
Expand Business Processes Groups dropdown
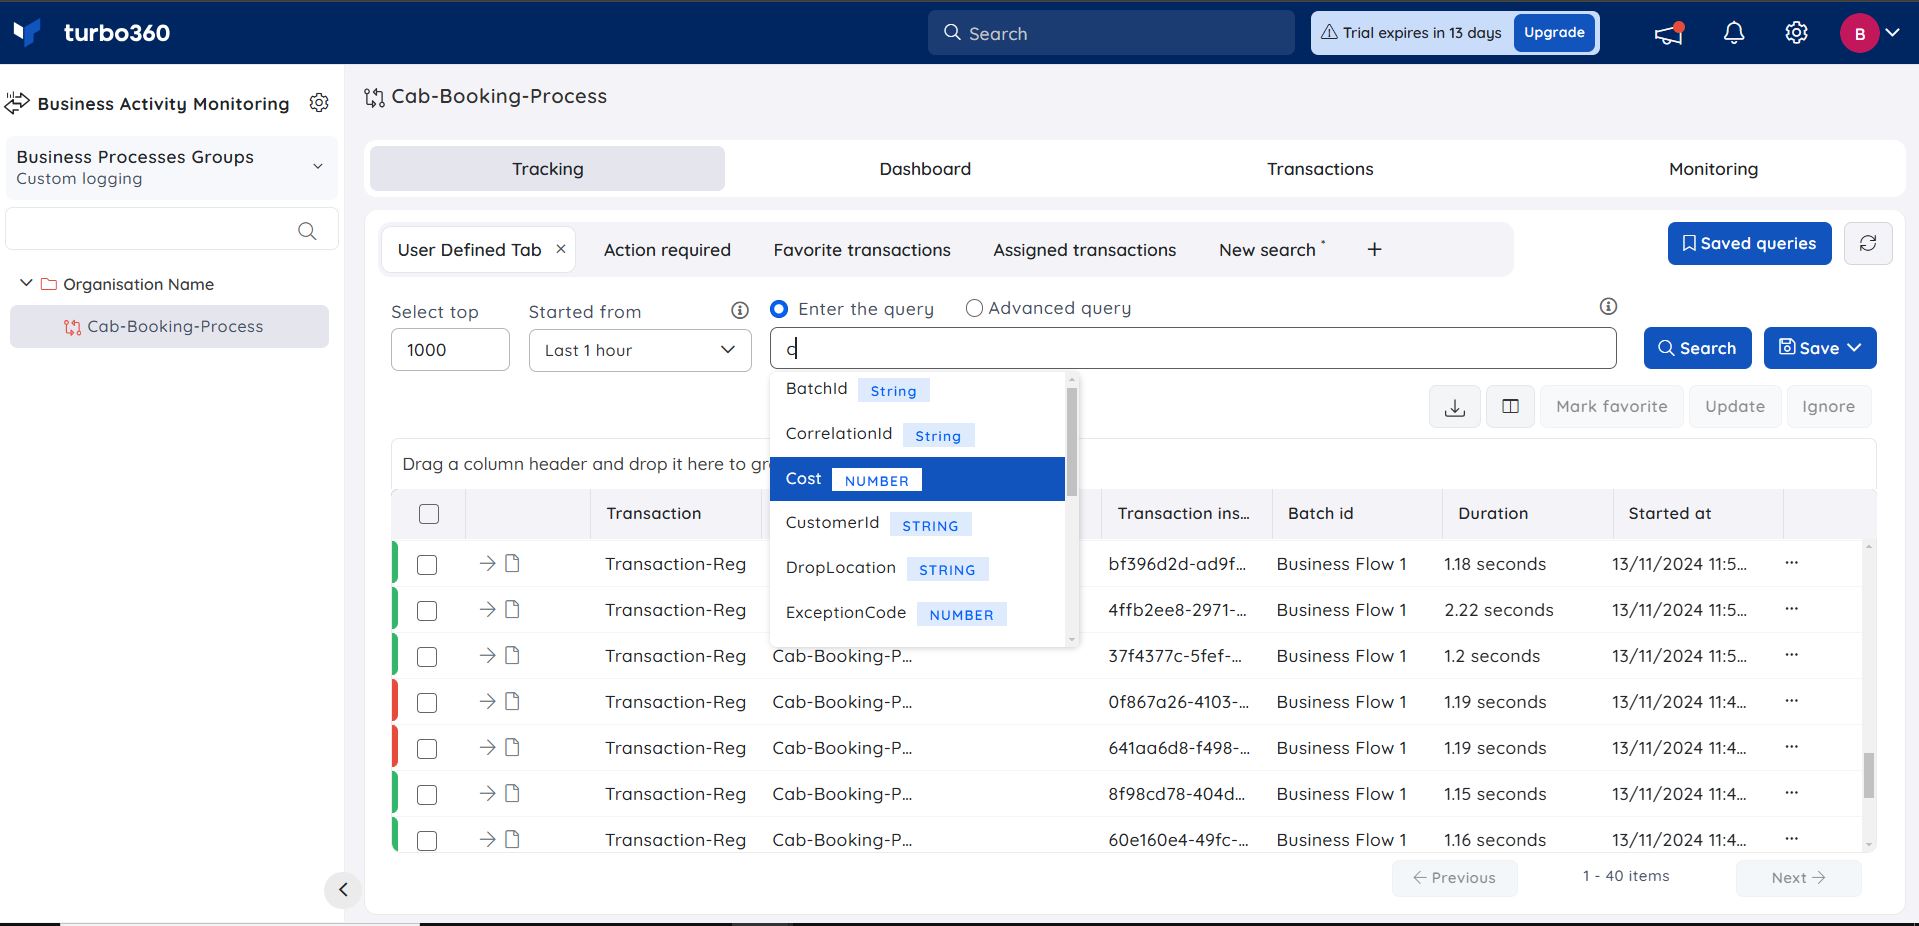pyautogui.click(x=171, y=167)
